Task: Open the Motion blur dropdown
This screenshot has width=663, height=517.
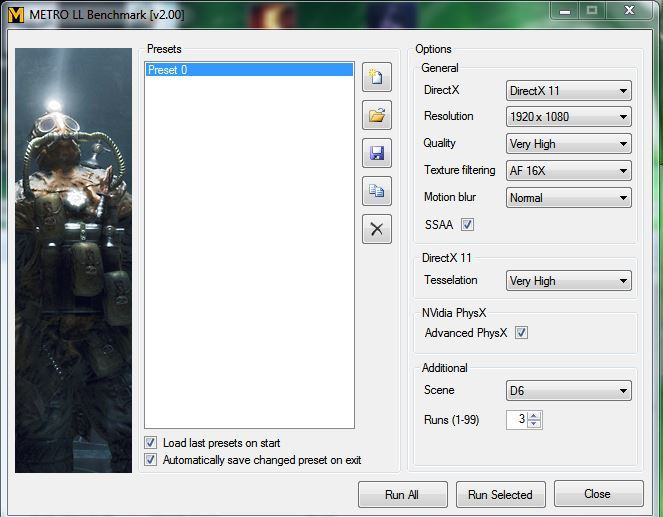Action: pos(569,198)
